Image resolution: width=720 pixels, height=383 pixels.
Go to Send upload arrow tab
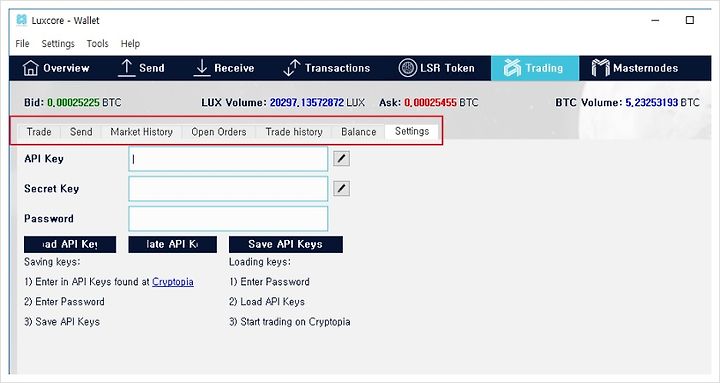(x=126, y=68)
